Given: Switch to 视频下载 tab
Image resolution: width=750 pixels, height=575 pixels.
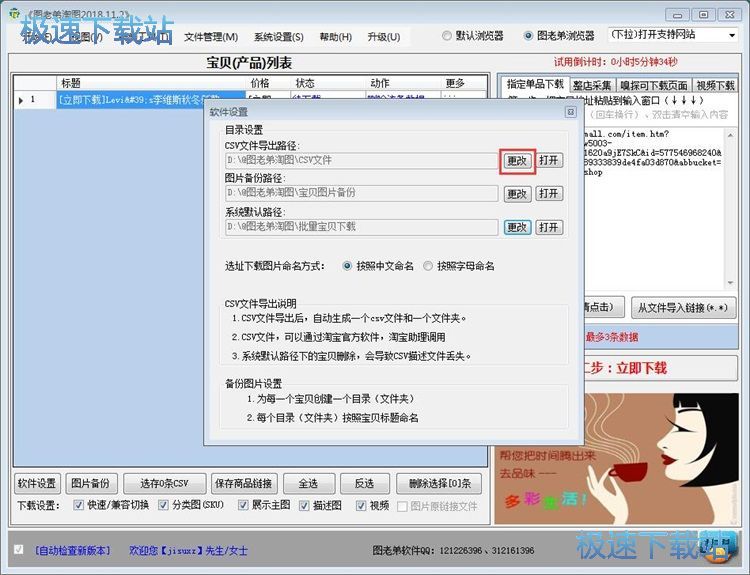Looking at the screenshot, I should click(x=715, y=85).
